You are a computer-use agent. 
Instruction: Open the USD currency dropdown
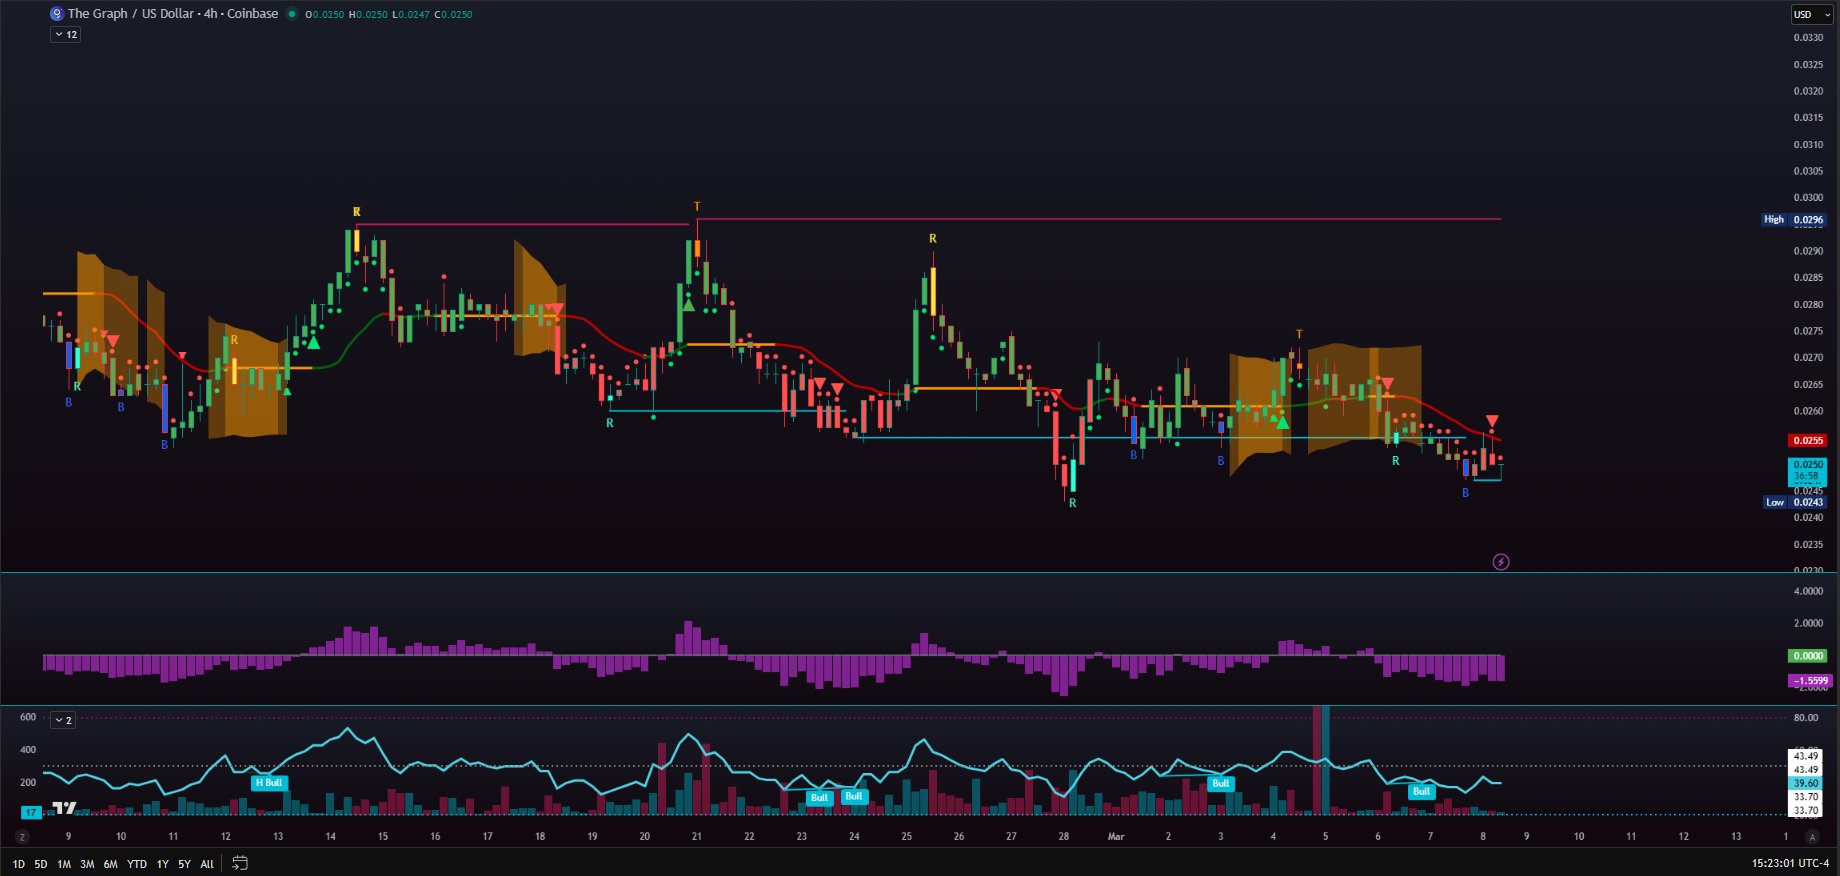pos(1812,15)
